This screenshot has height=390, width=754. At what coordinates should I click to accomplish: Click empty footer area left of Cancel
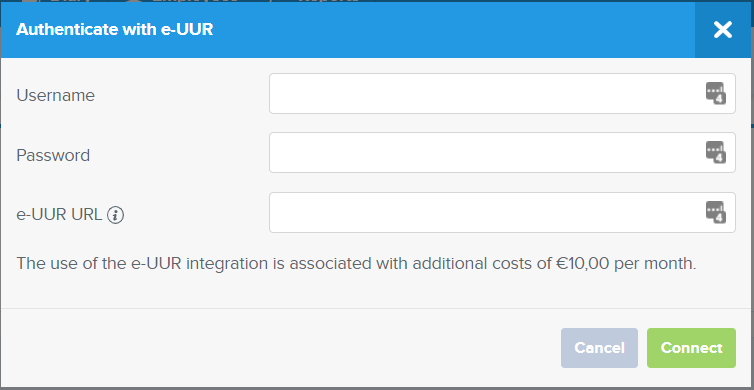[x=279, y=348]
